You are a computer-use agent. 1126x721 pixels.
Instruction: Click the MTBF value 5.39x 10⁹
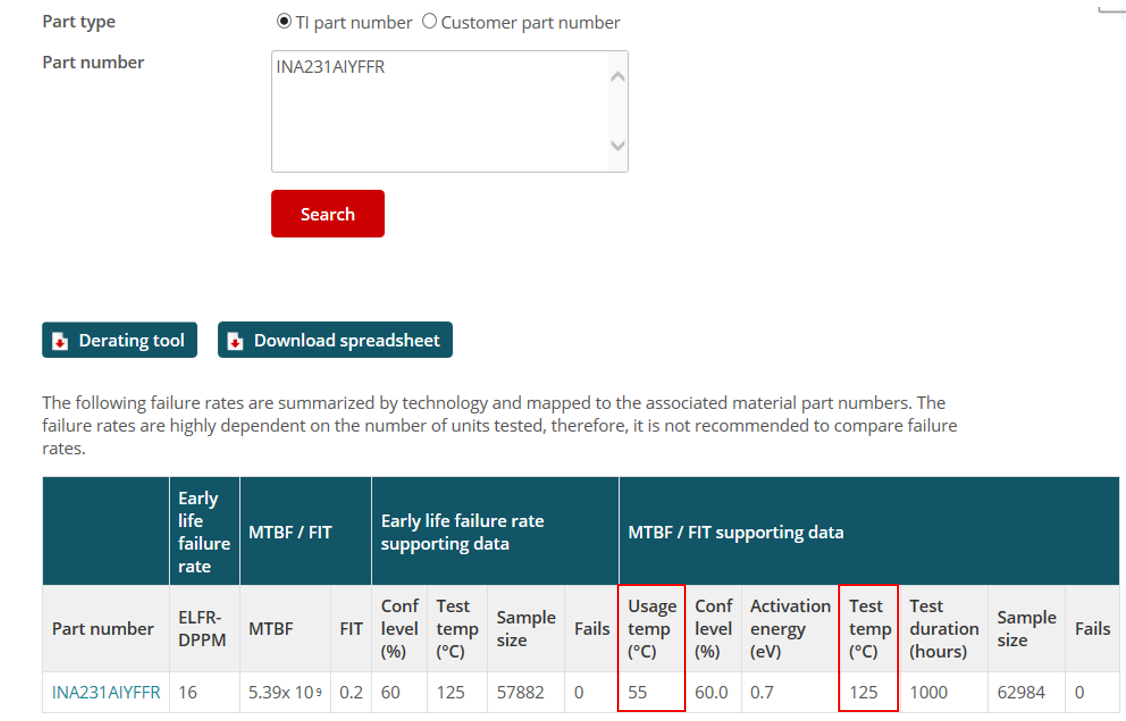tap(285, 692)
